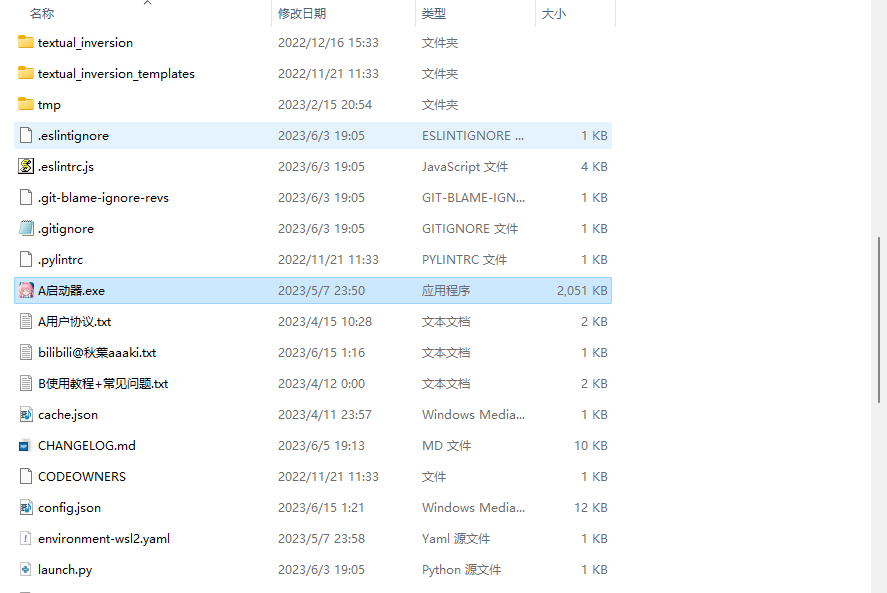The width and height of the screenshot is (887, 593).
Task: Select the .eslintignore file name
Action: [x=74, y=136]
